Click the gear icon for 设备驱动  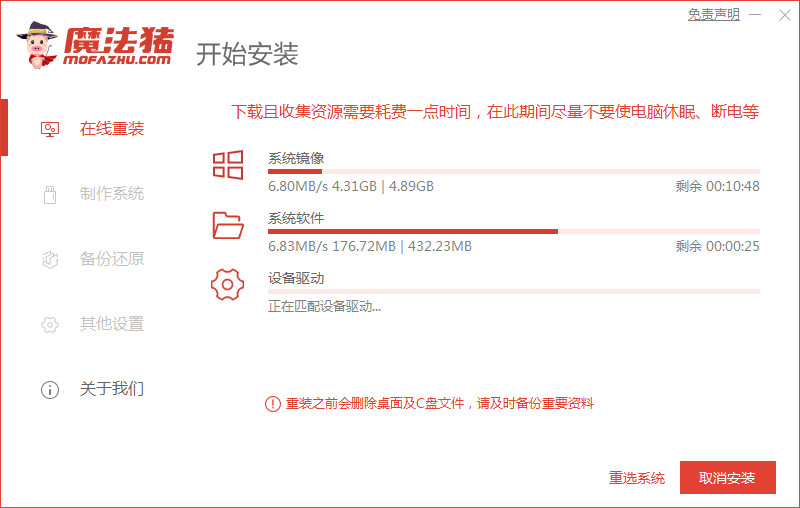tap(228, 285)
